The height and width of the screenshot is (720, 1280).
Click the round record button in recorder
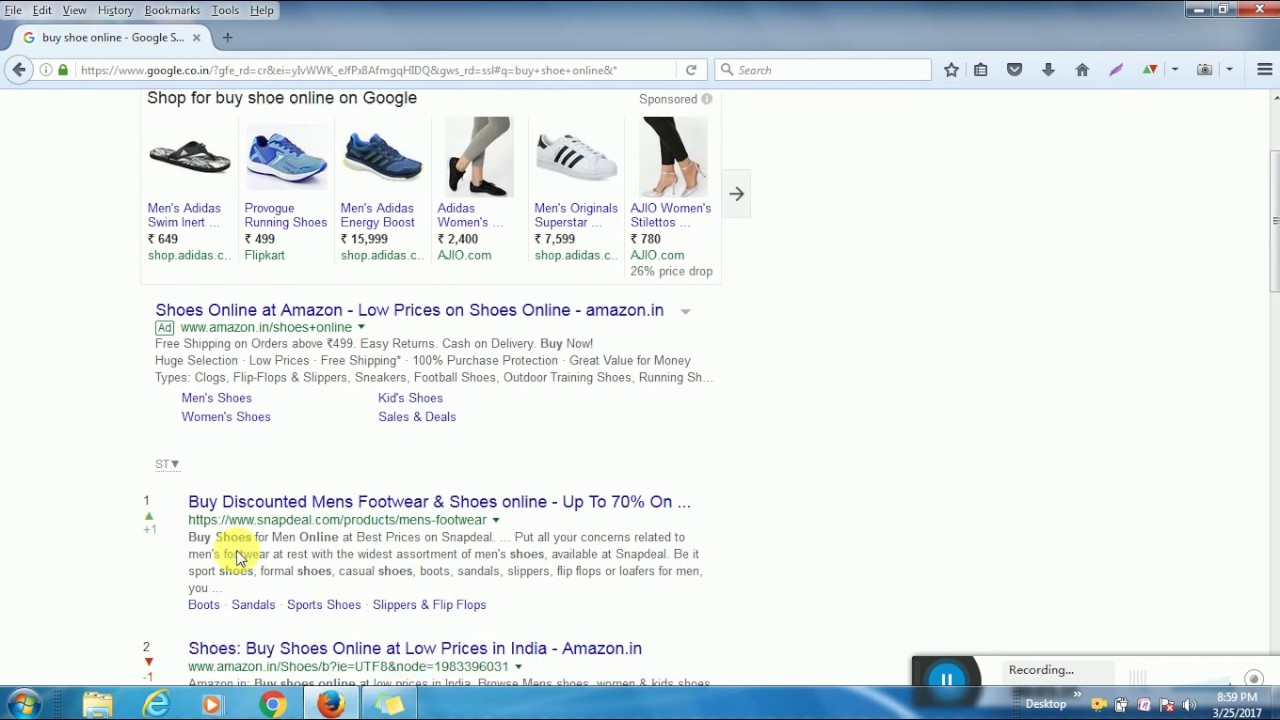1254,679
